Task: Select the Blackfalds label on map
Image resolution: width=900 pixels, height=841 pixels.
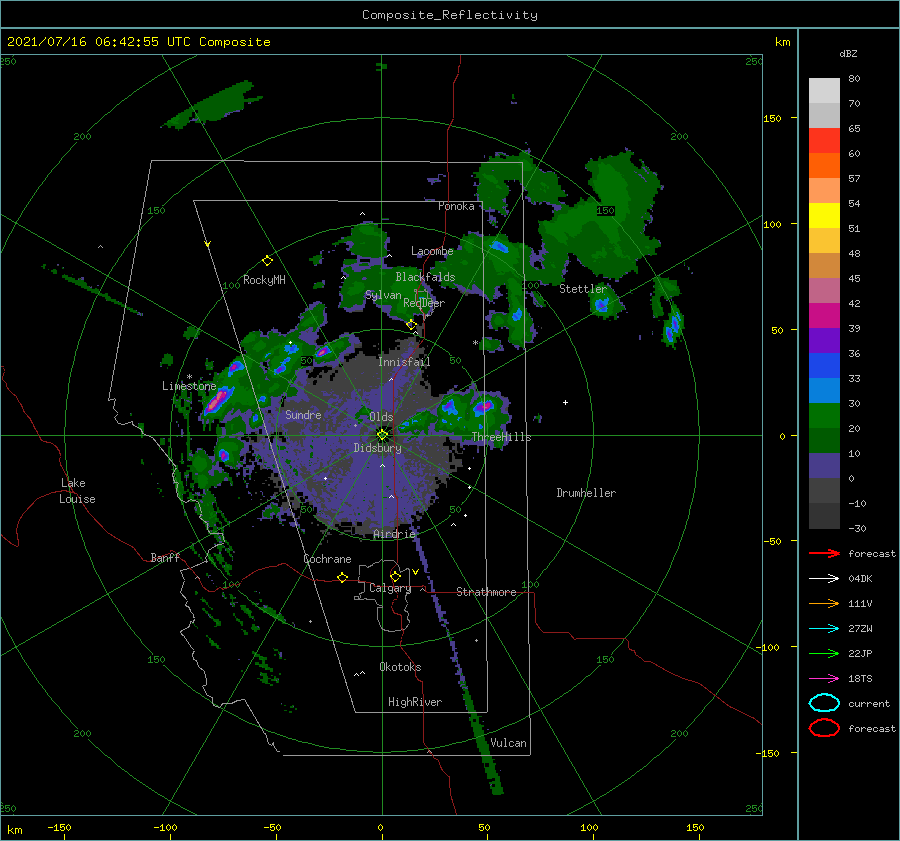Action: [425, 277]
